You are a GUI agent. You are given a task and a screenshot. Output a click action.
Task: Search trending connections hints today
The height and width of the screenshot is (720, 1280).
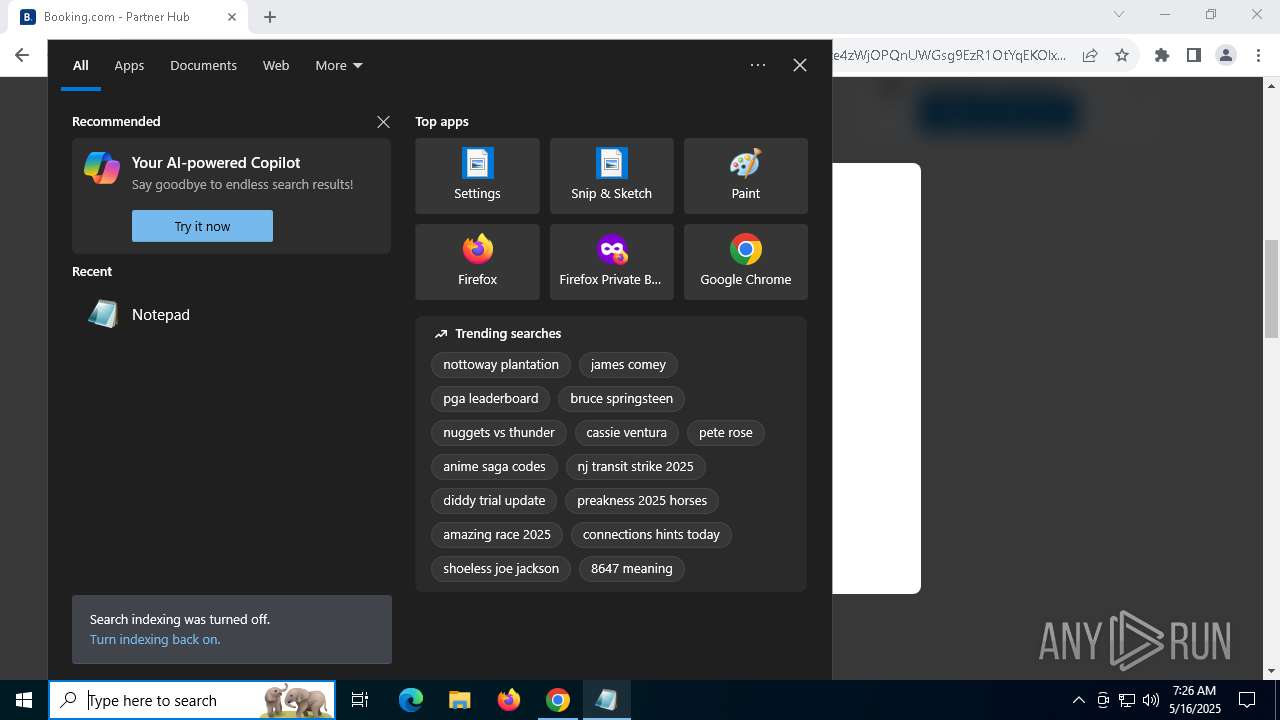pyautogui.click(x=651, y=535)
